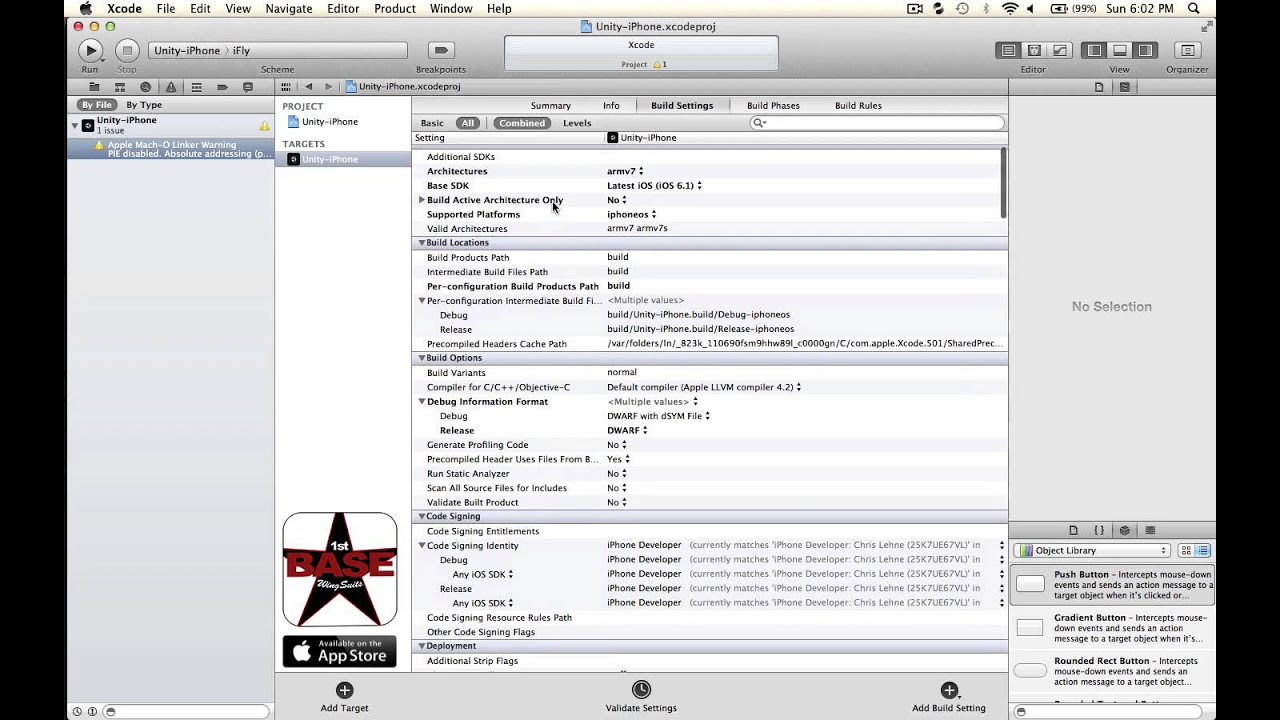This screenshot has width=1280, height=720.
Task: Select the Standard editor button
Action: 1008,50
